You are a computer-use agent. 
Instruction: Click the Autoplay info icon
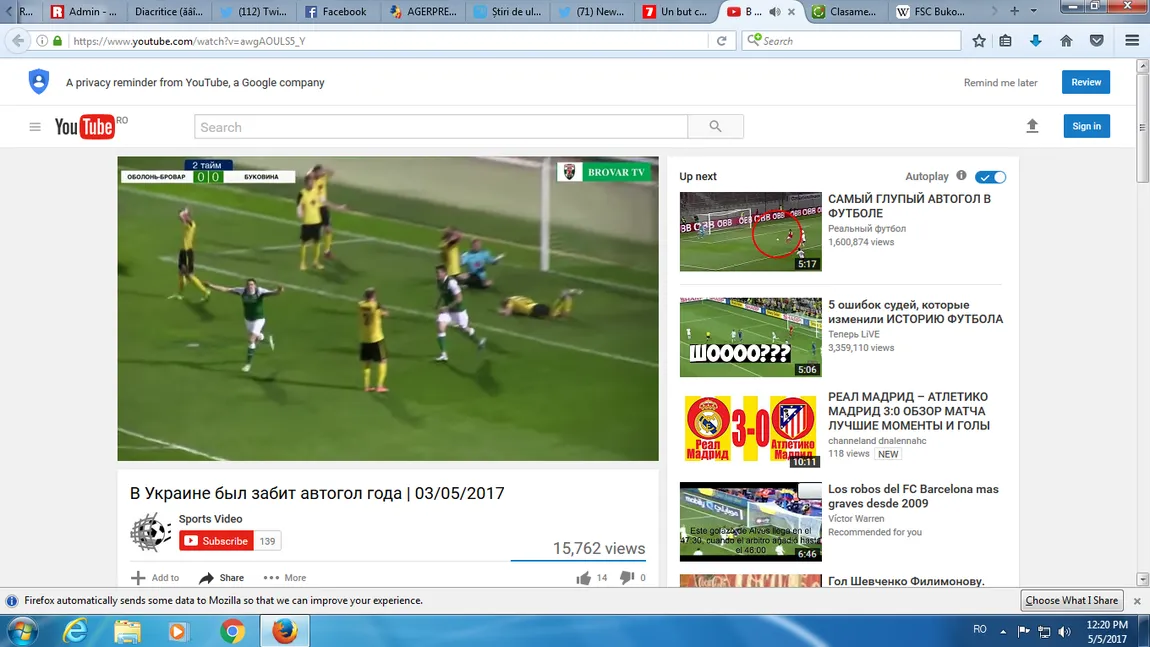pos(962,175)
